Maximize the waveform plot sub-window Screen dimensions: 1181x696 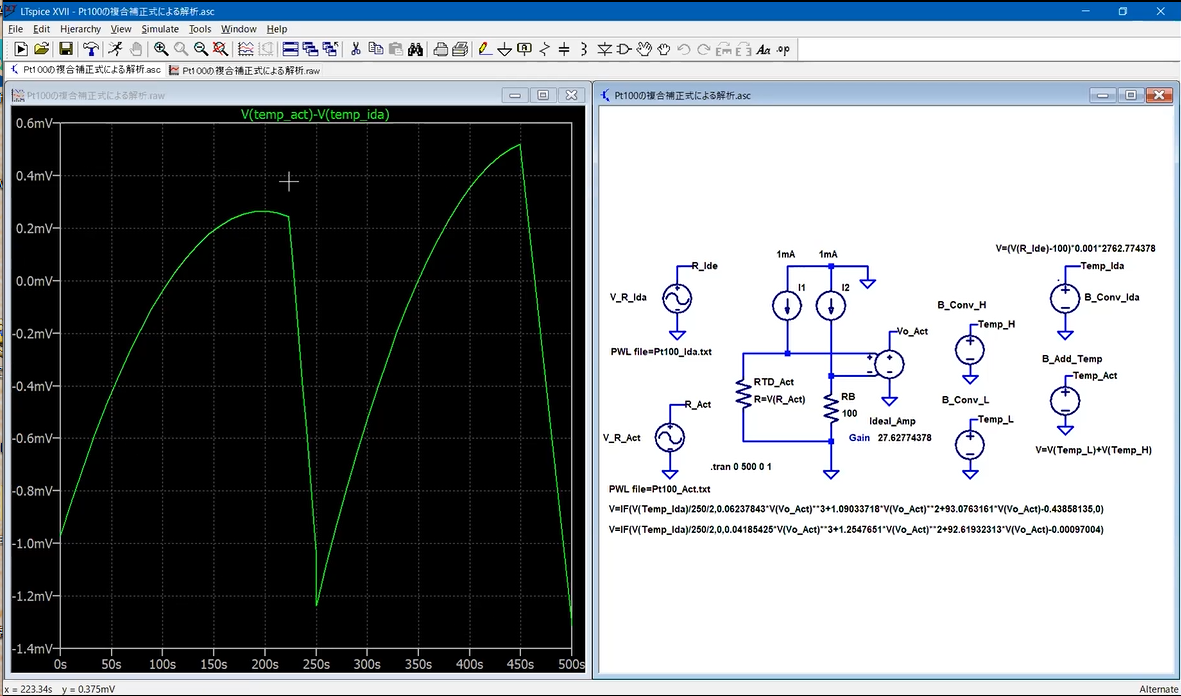coord(543,95)
